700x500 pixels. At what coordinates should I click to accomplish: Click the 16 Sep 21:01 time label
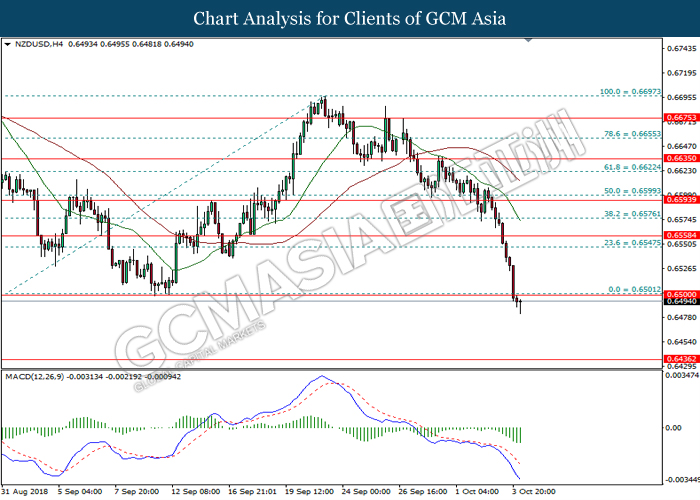[252, 492]
